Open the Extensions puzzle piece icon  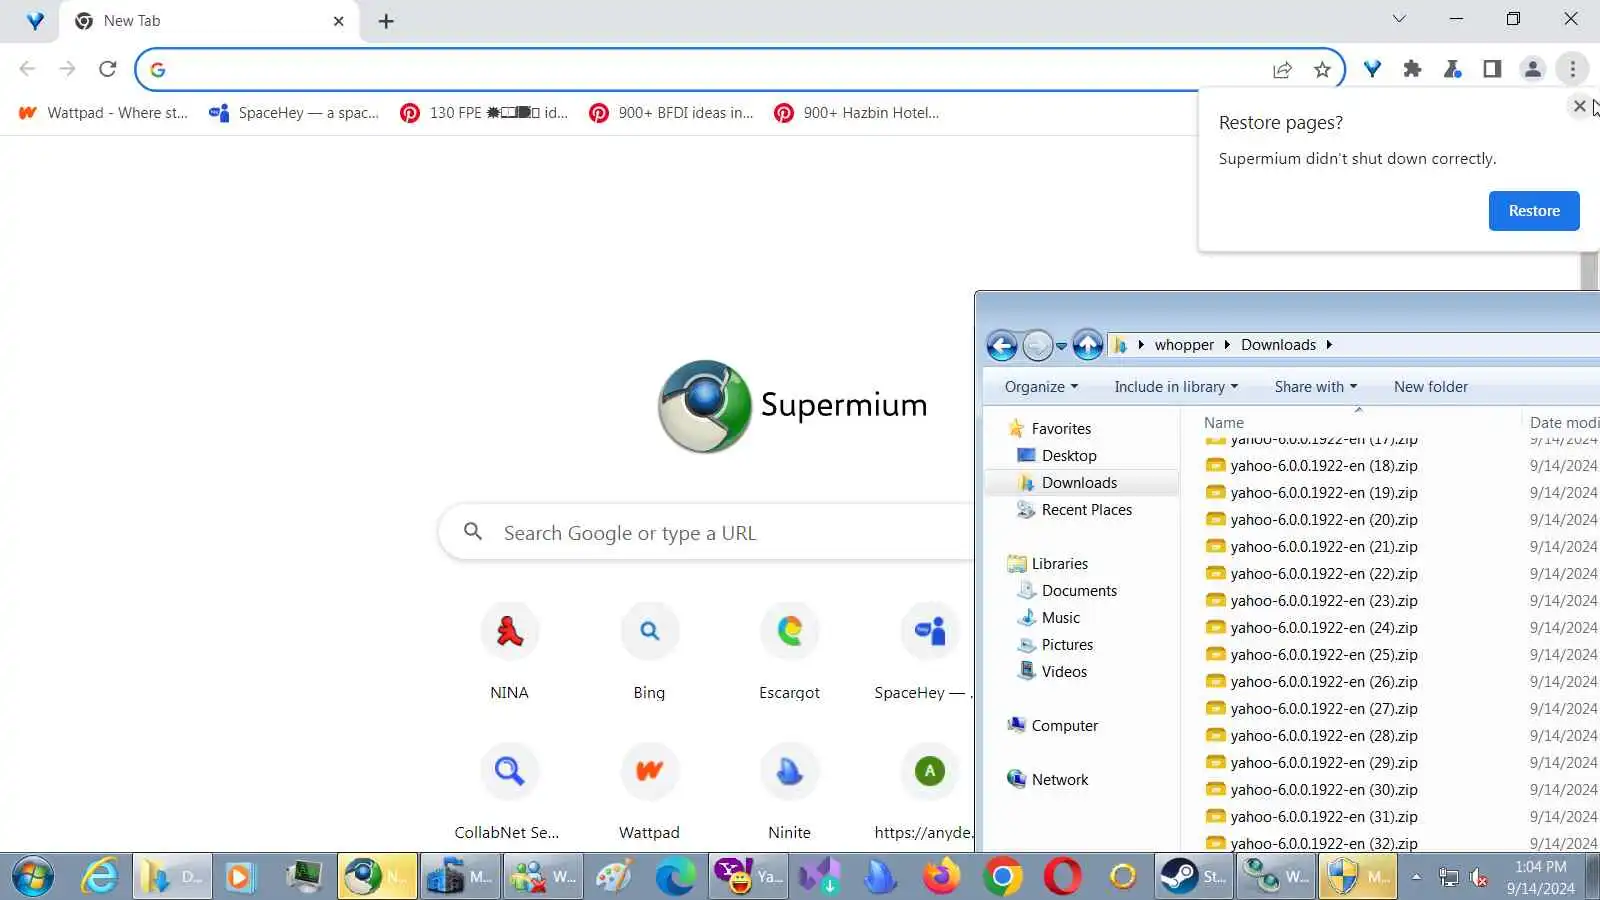tap(1412, 69)
